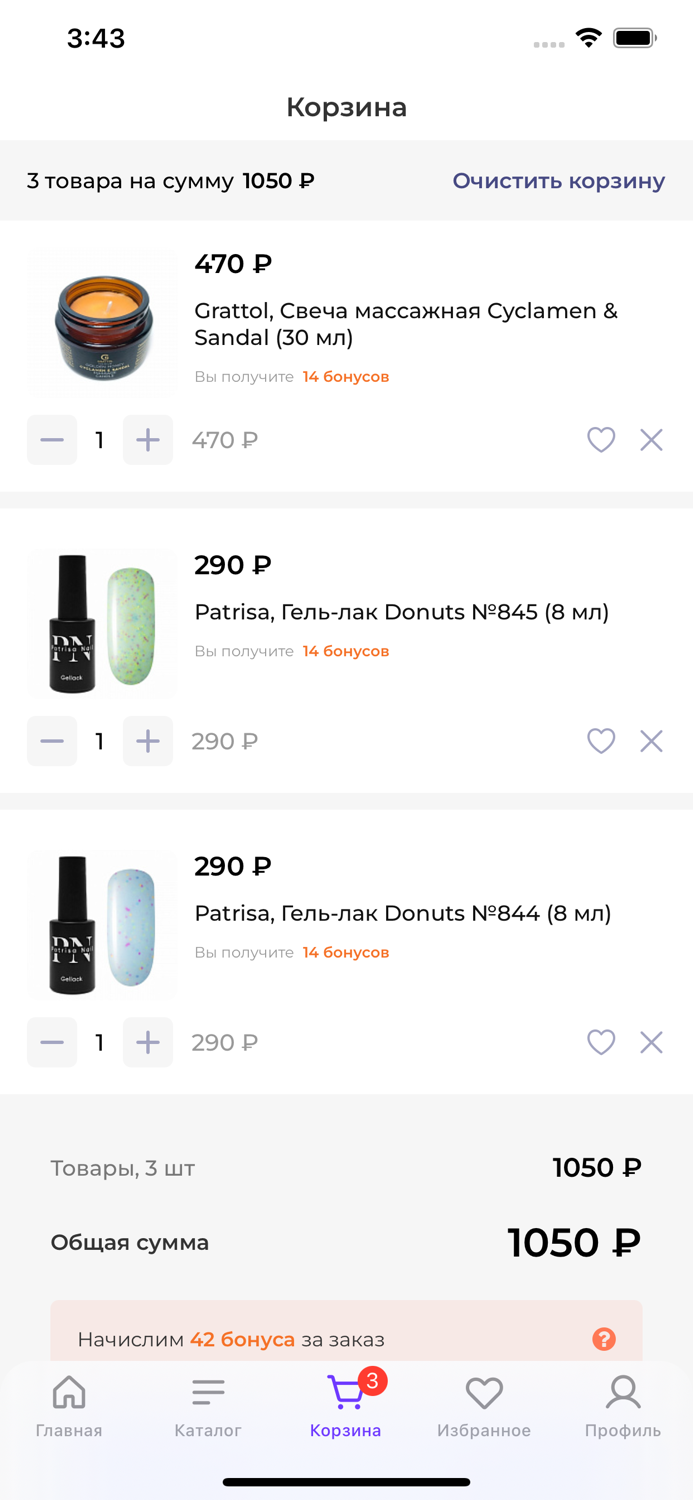This screenshot has width=693, height=1500.
Task: Remove the Grattol candle using the X icon
Action: (651, 440)
